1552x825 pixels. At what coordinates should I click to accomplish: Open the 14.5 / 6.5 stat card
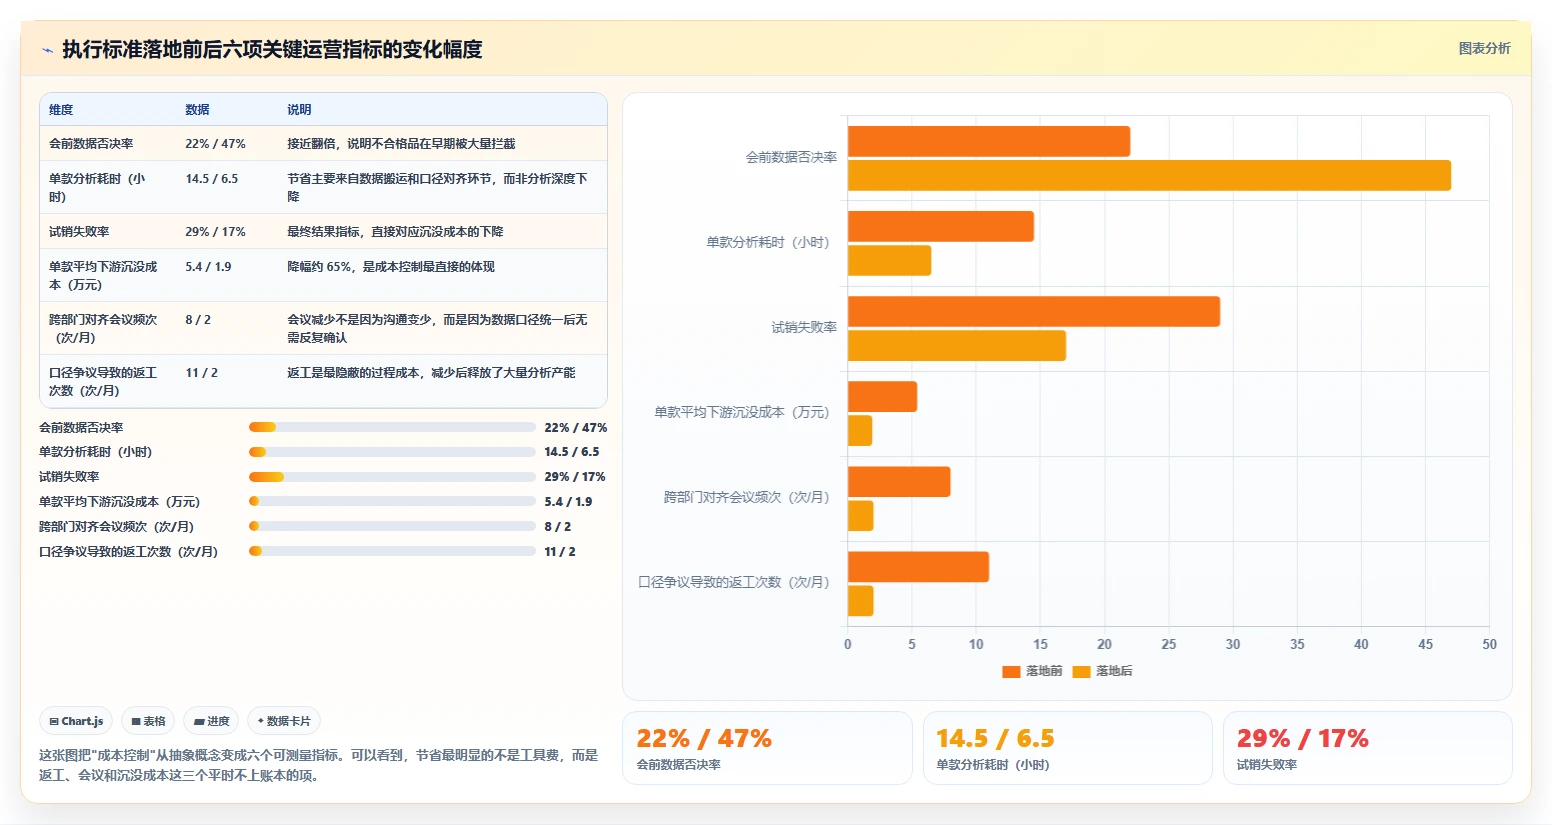point(1067,748)
